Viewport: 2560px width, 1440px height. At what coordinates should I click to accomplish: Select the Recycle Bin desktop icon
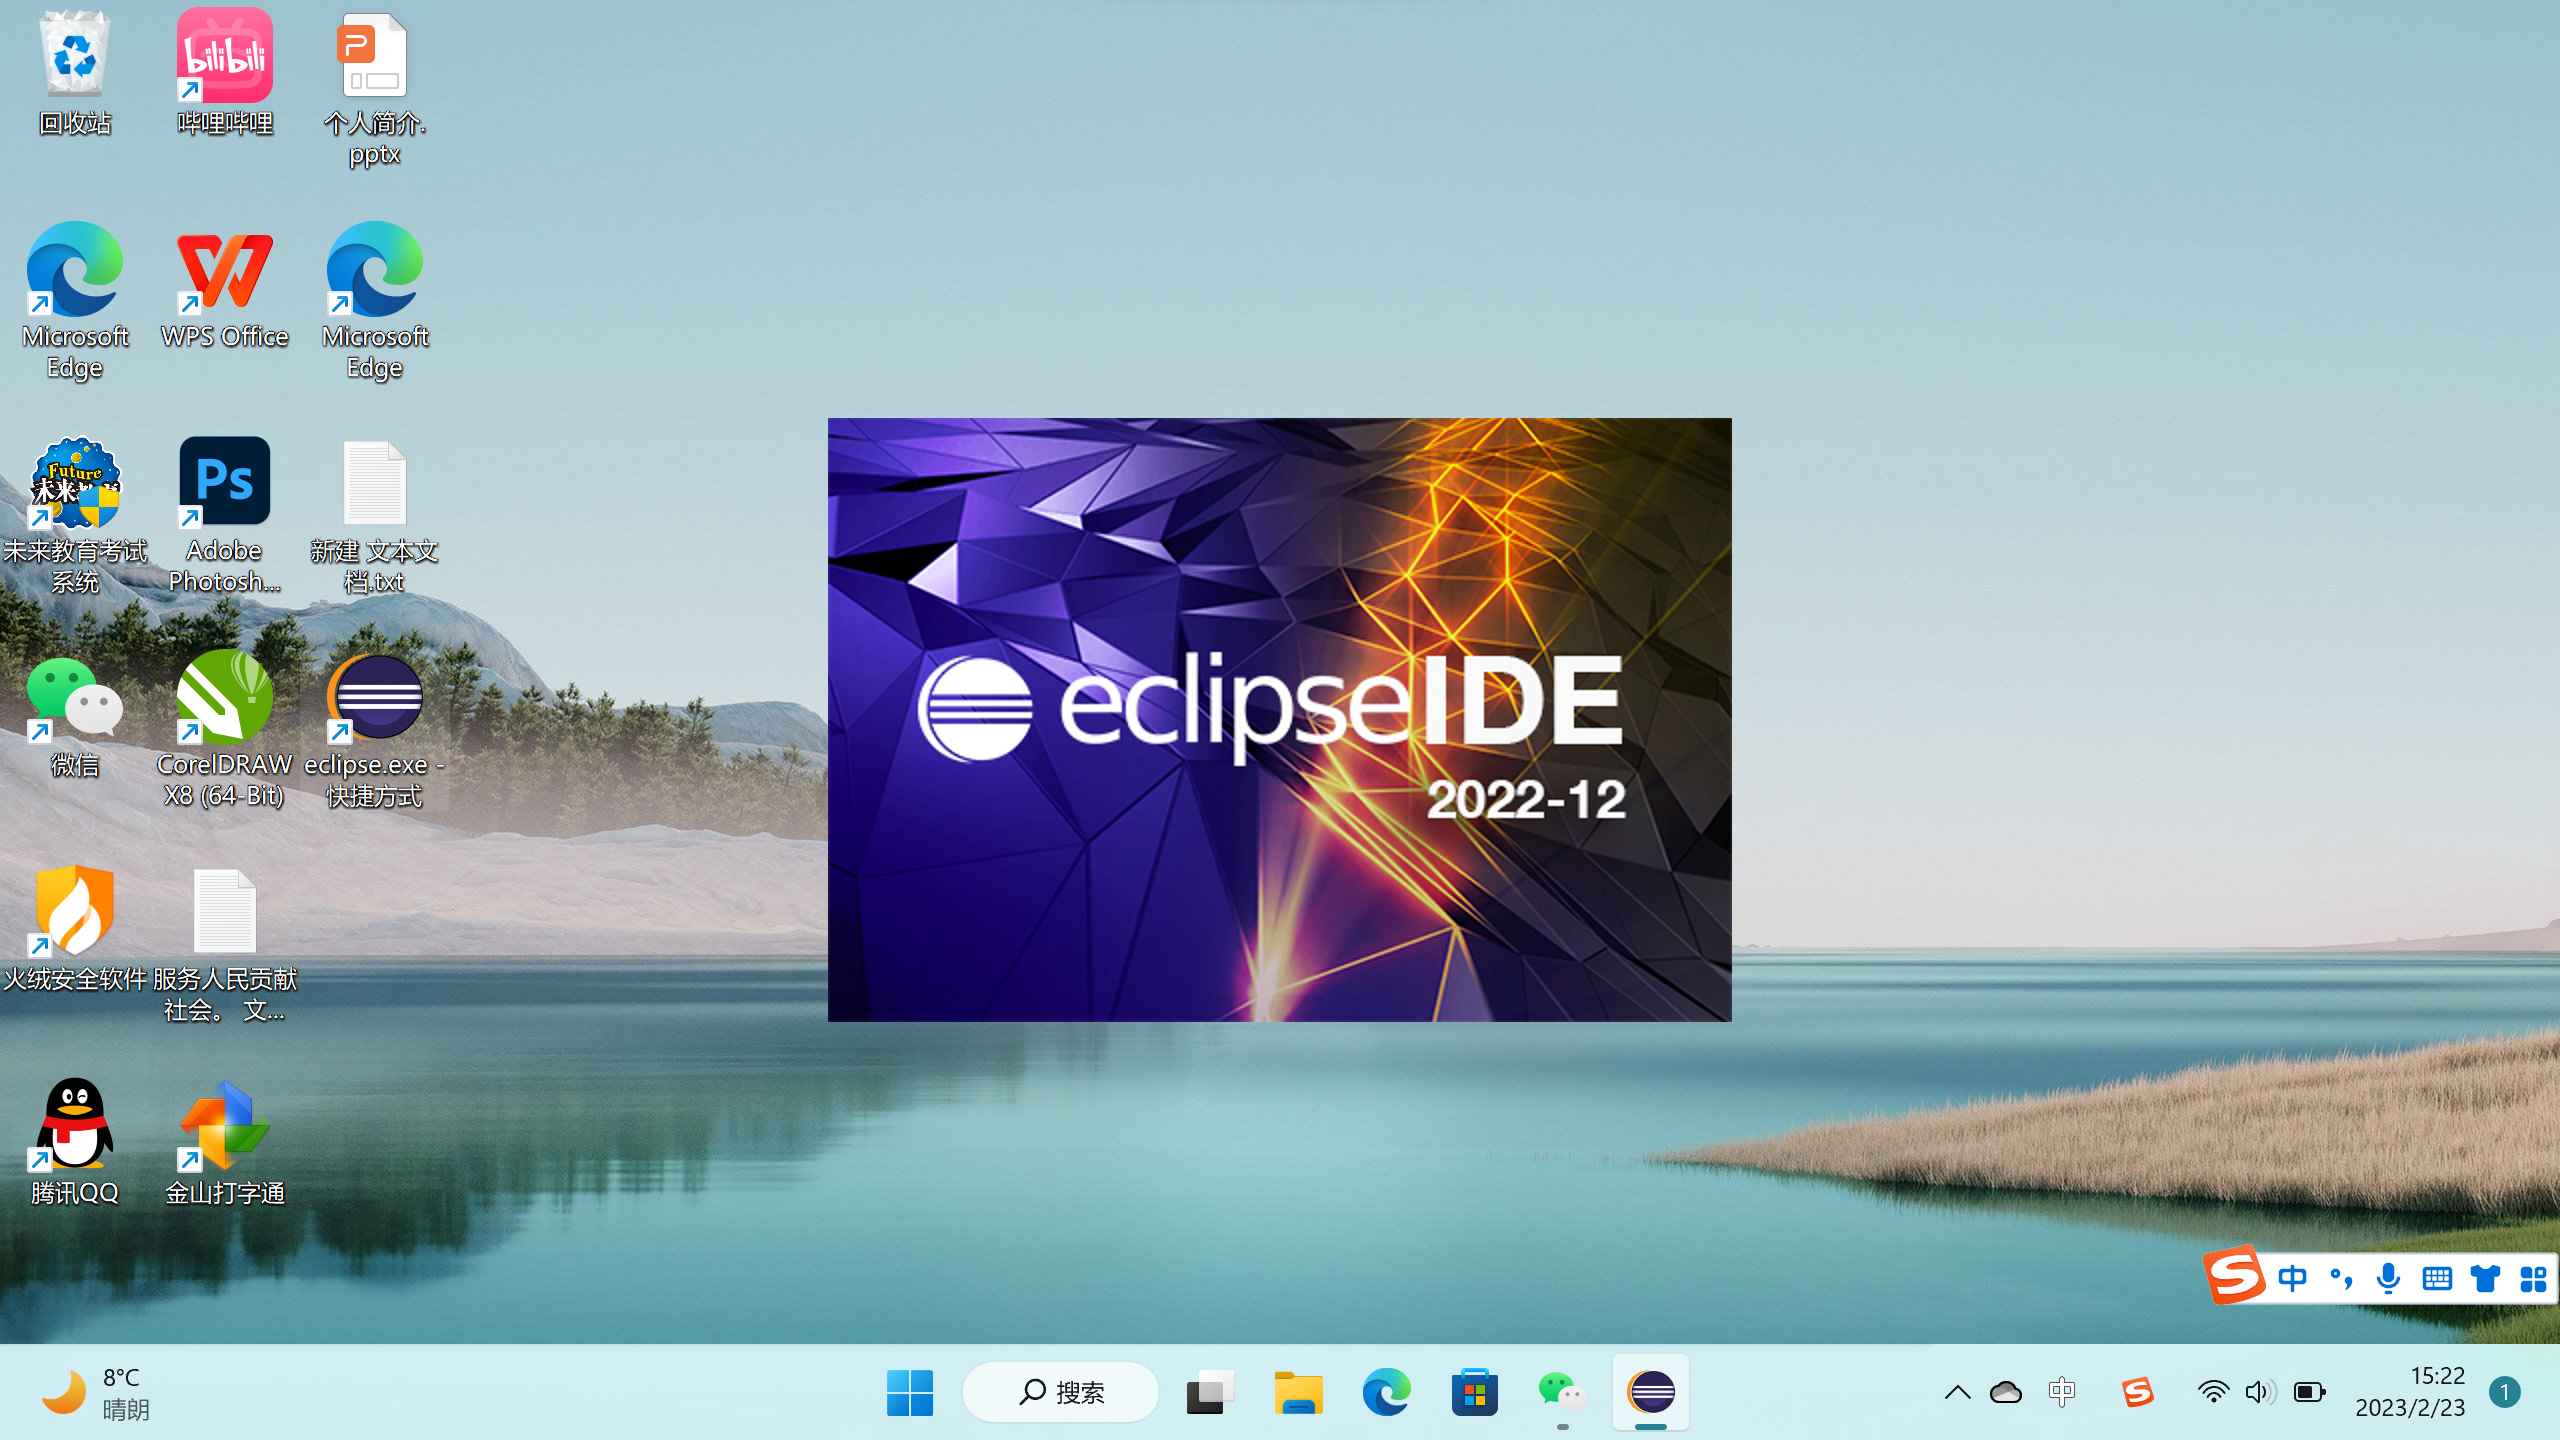[75, 72]
